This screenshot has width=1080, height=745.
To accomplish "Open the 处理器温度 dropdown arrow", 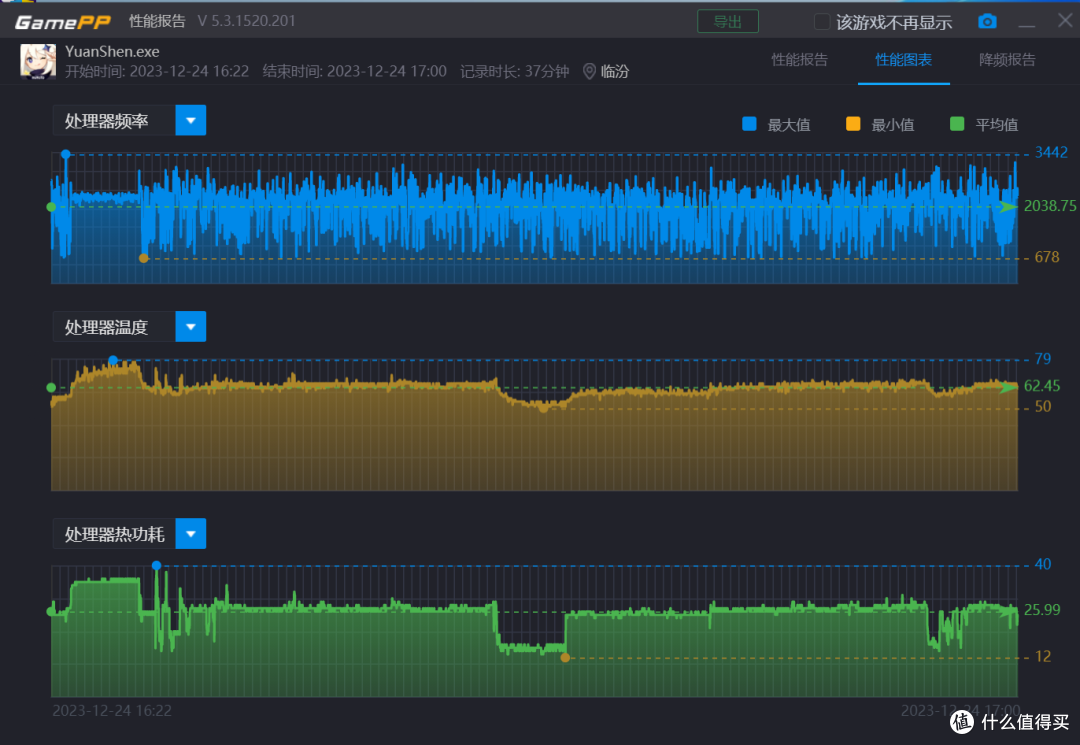I will click(191, 326).
